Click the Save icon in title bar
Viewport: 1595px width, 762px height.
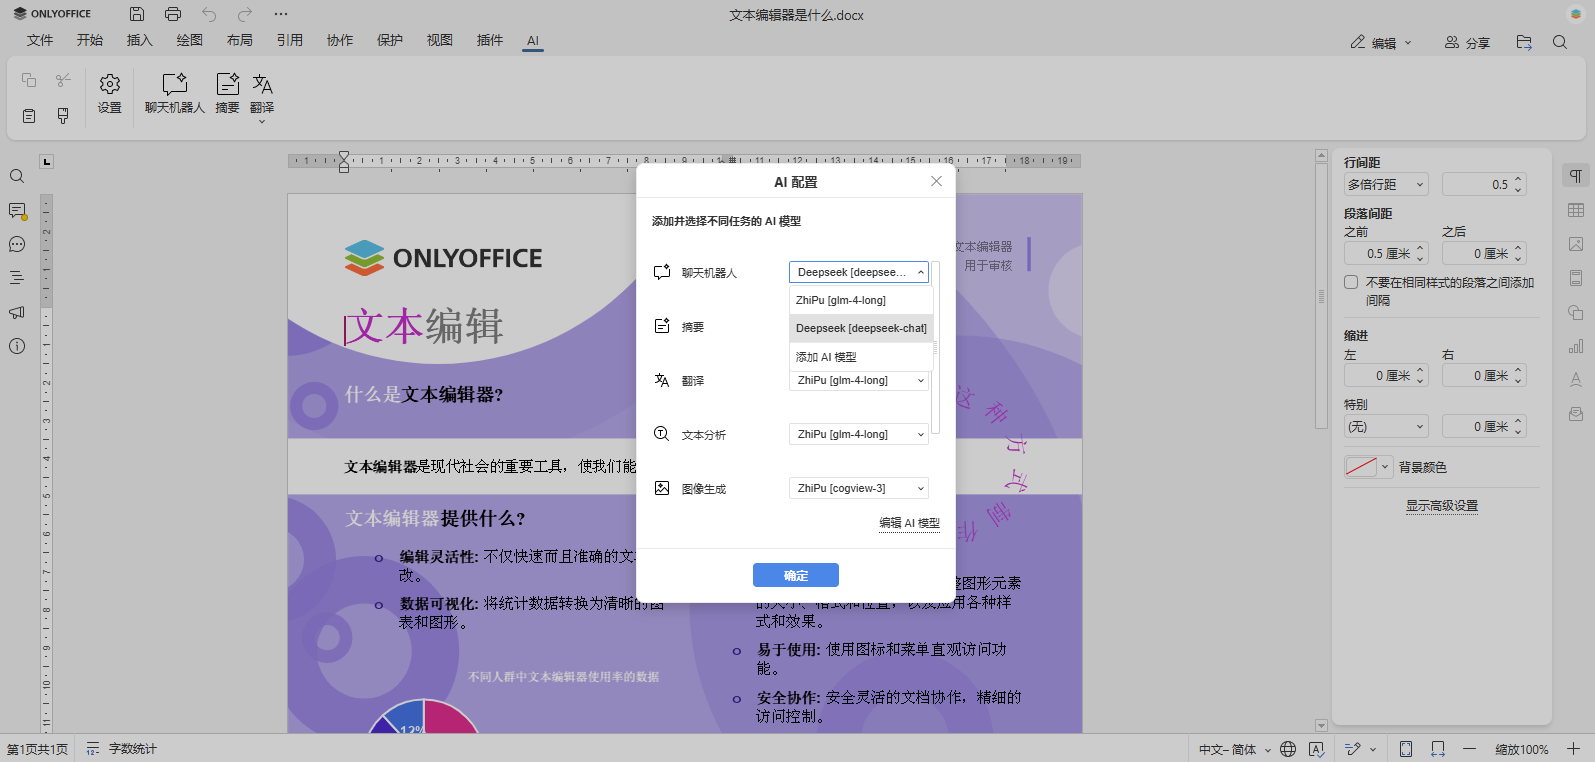click(137, 14)
